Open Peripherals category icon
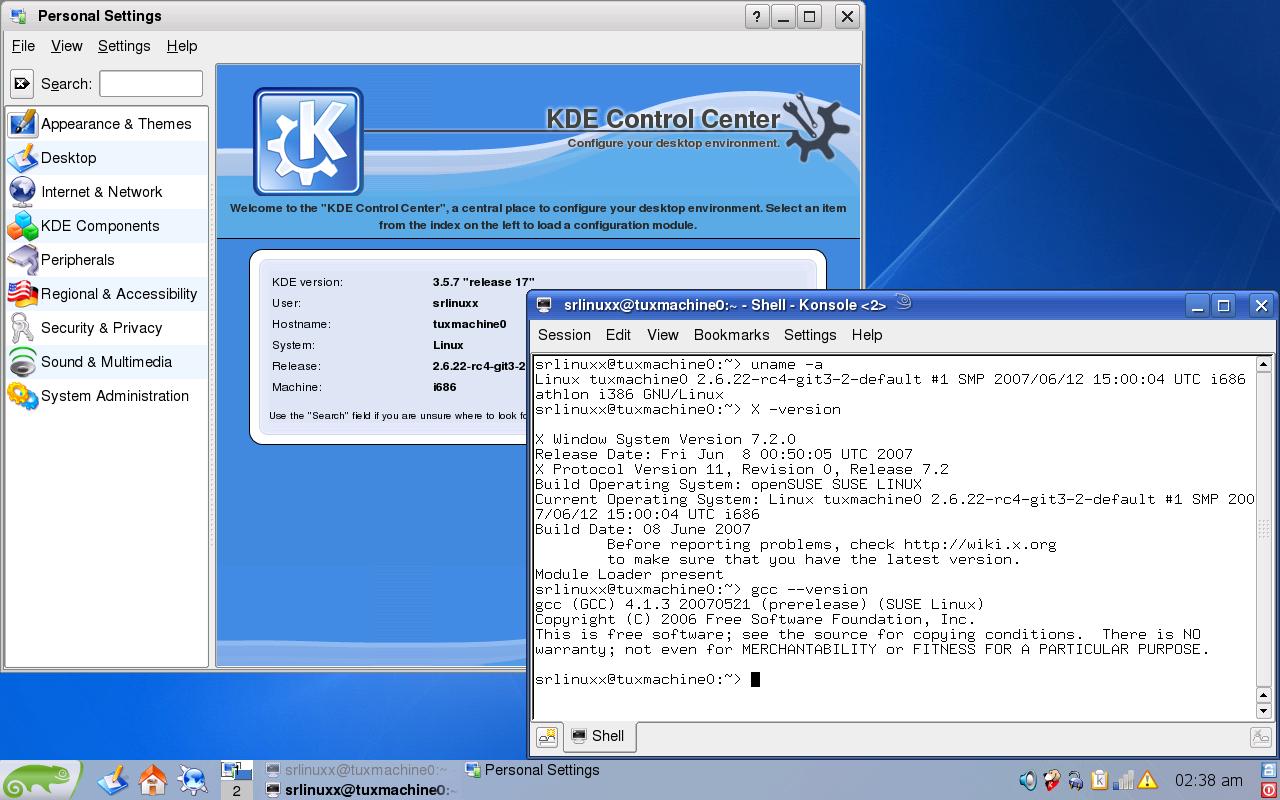Viewport: 1280px width, 800px height. tap(22, 260)
